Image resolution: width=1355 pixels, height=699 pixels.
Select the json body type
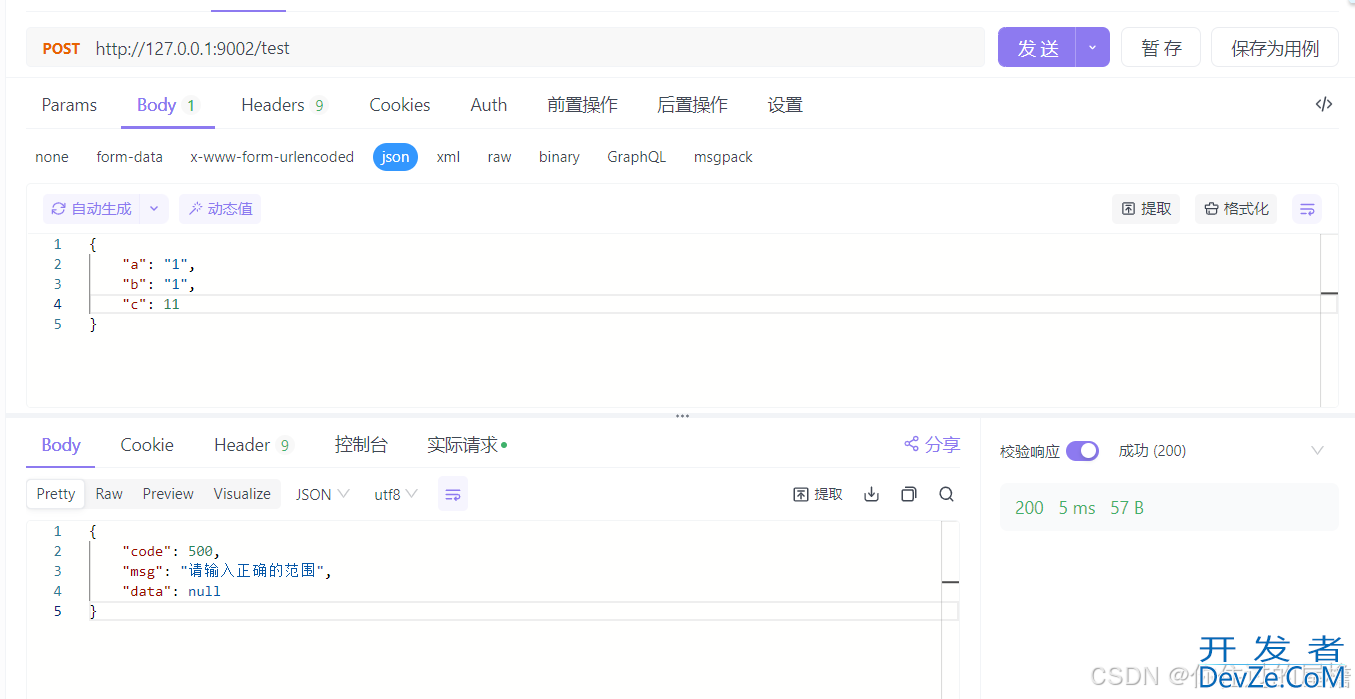[395, 157]
